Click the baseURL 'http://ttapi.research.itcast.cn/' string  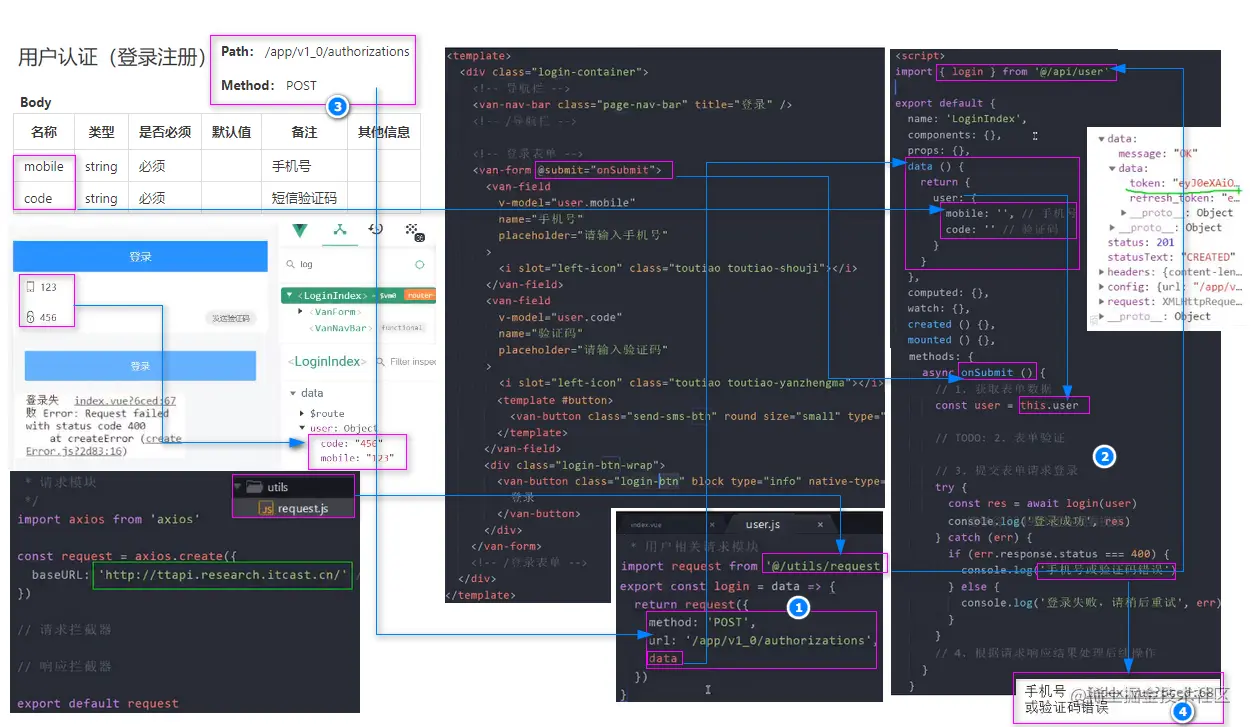(222, 574)
